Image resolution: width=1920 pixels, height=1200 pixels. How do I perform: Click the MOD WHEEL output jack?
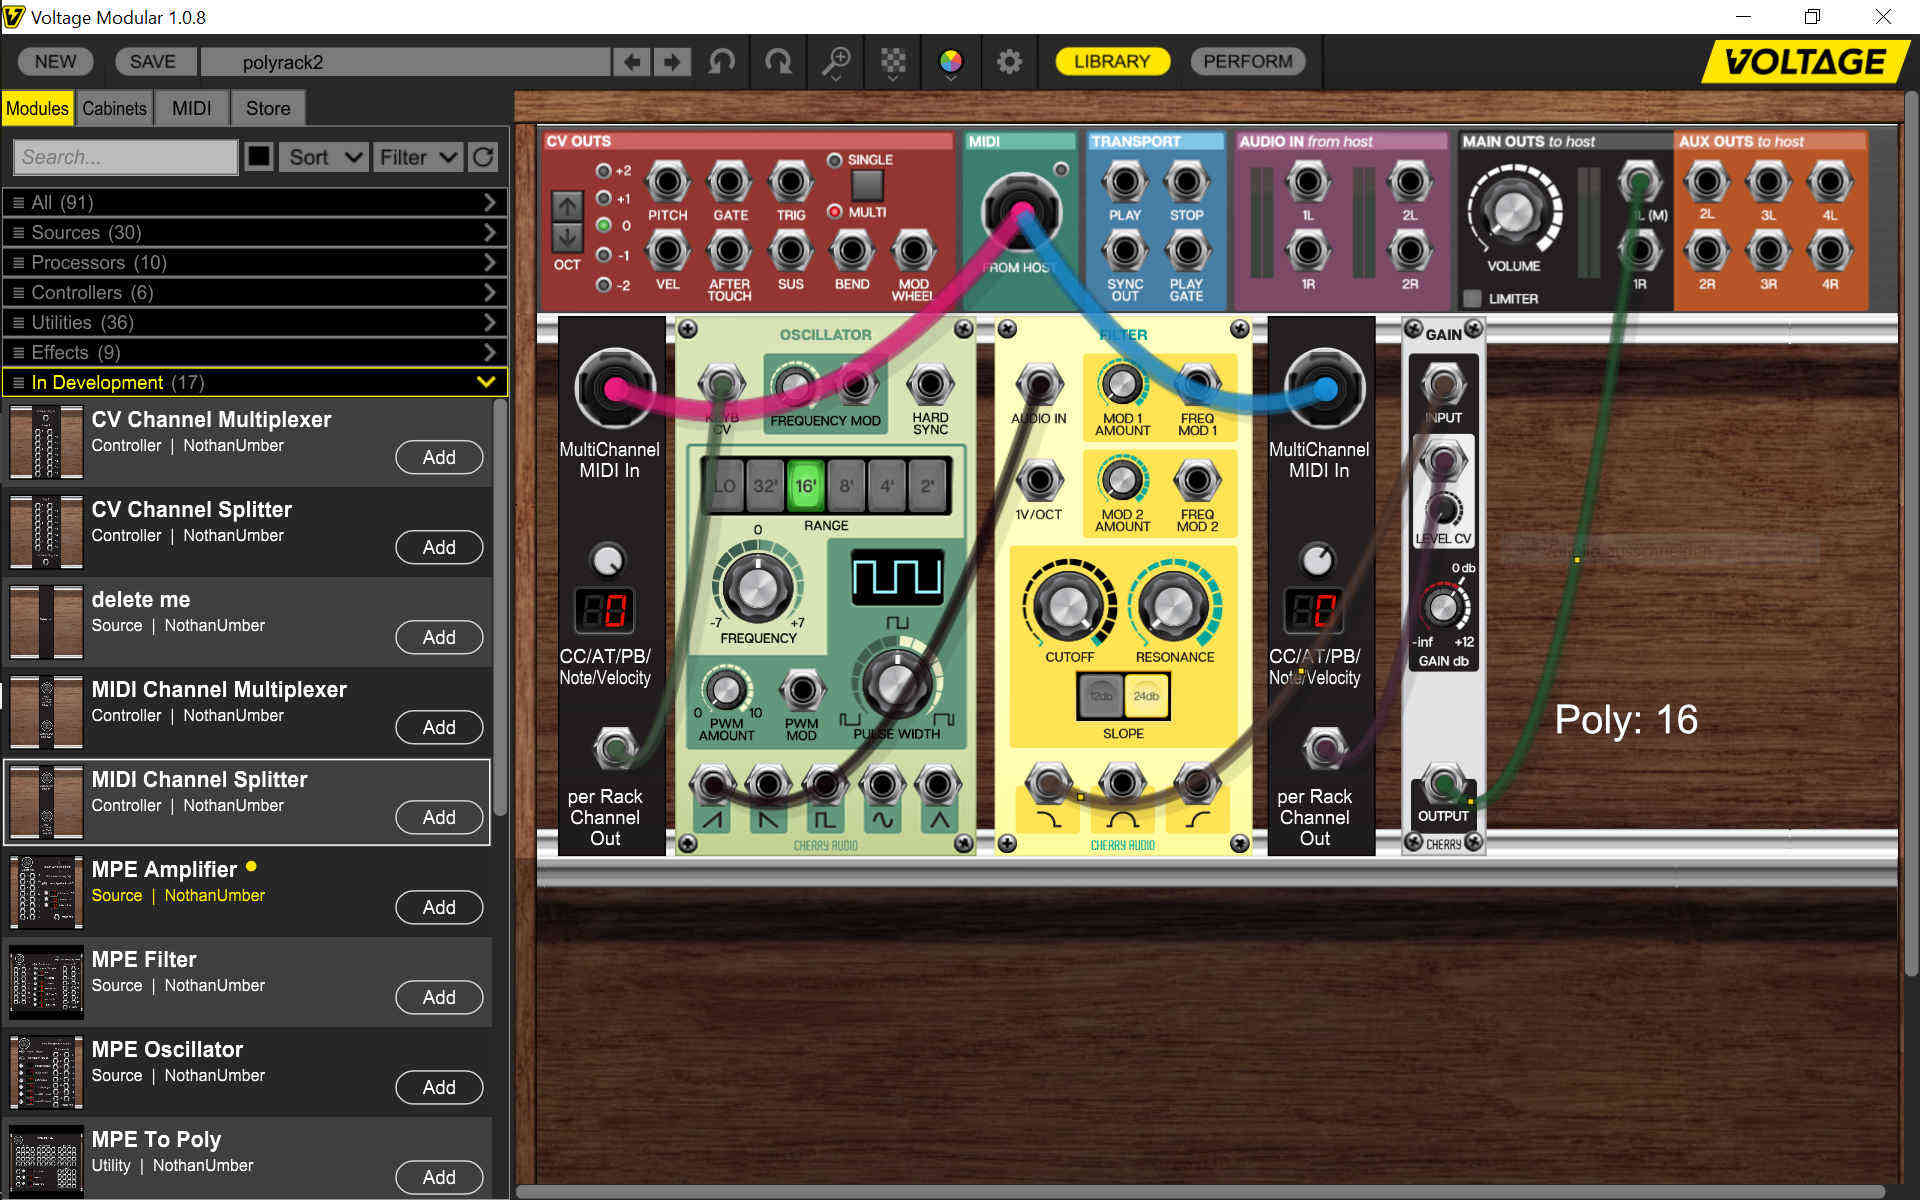pyautogui.click(x=913, y=251)
